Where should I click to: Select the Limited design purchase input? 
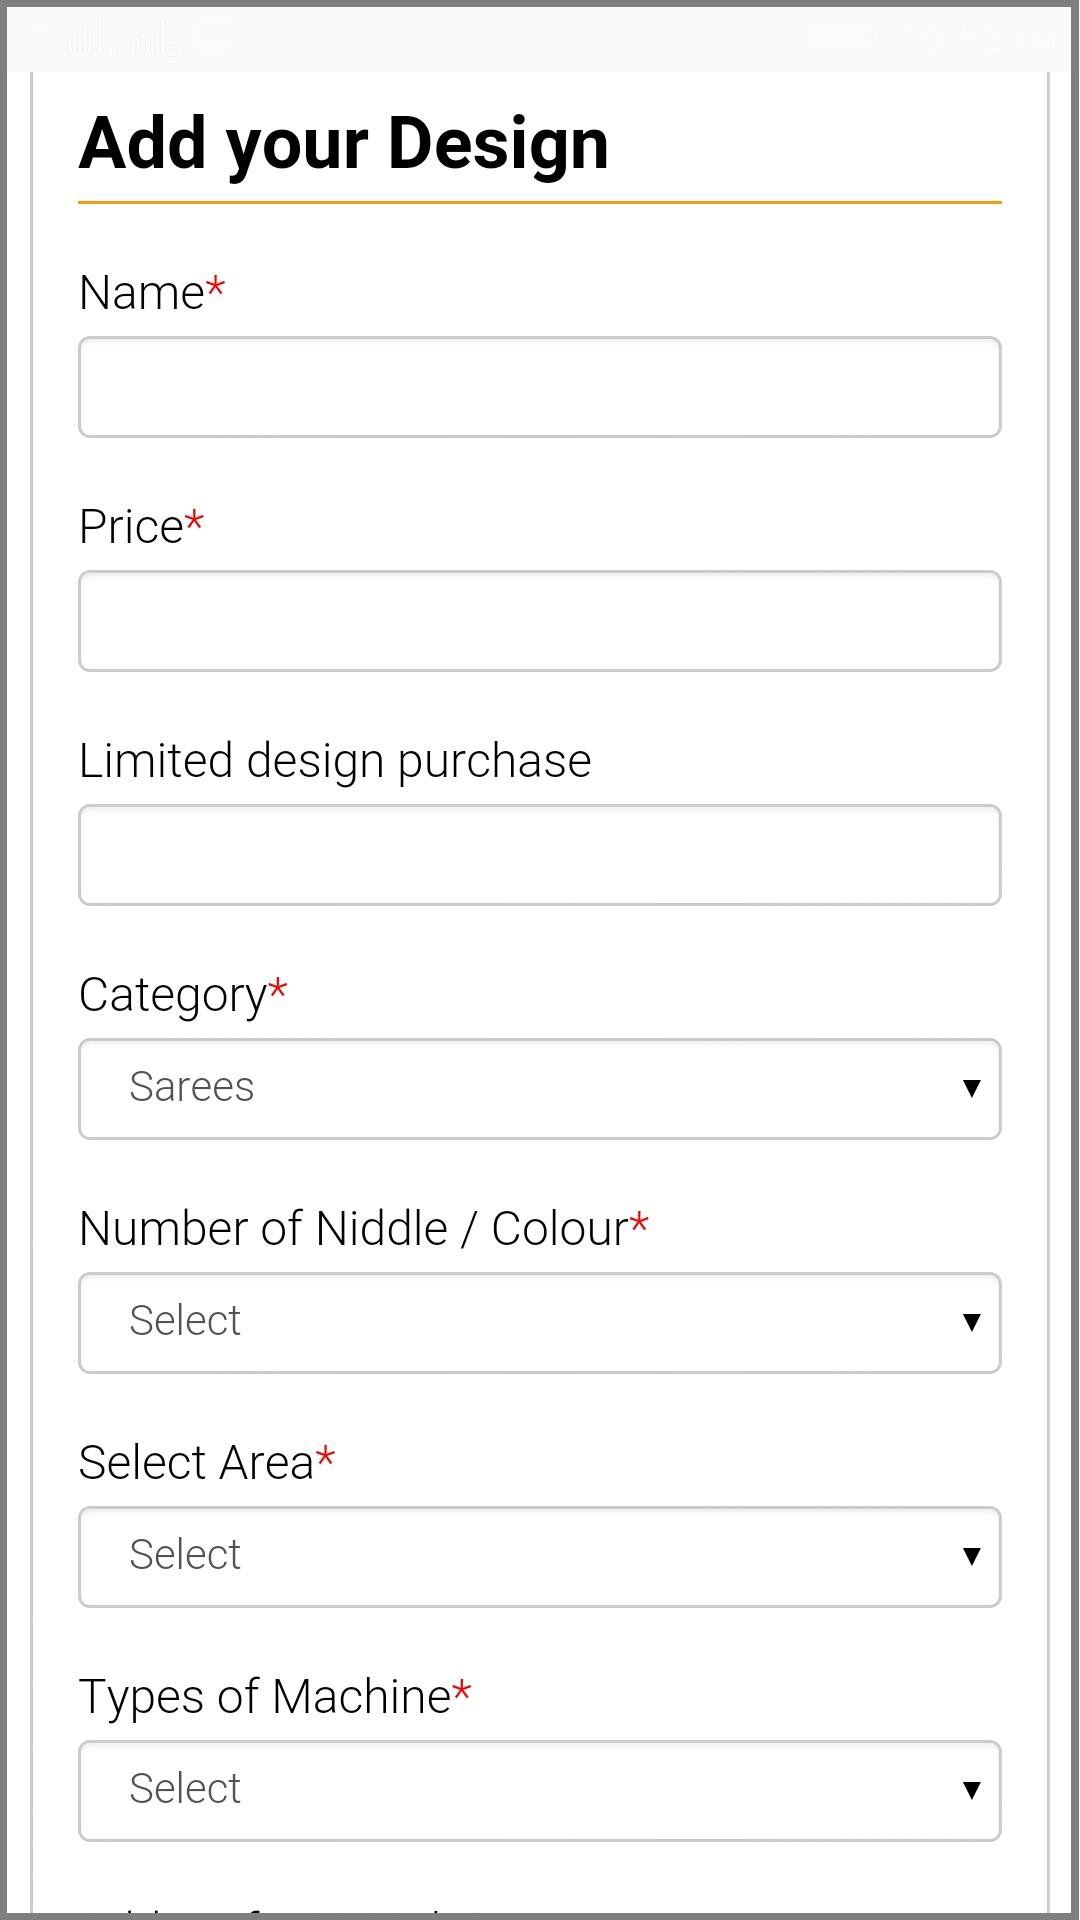[x=540, y=855]
